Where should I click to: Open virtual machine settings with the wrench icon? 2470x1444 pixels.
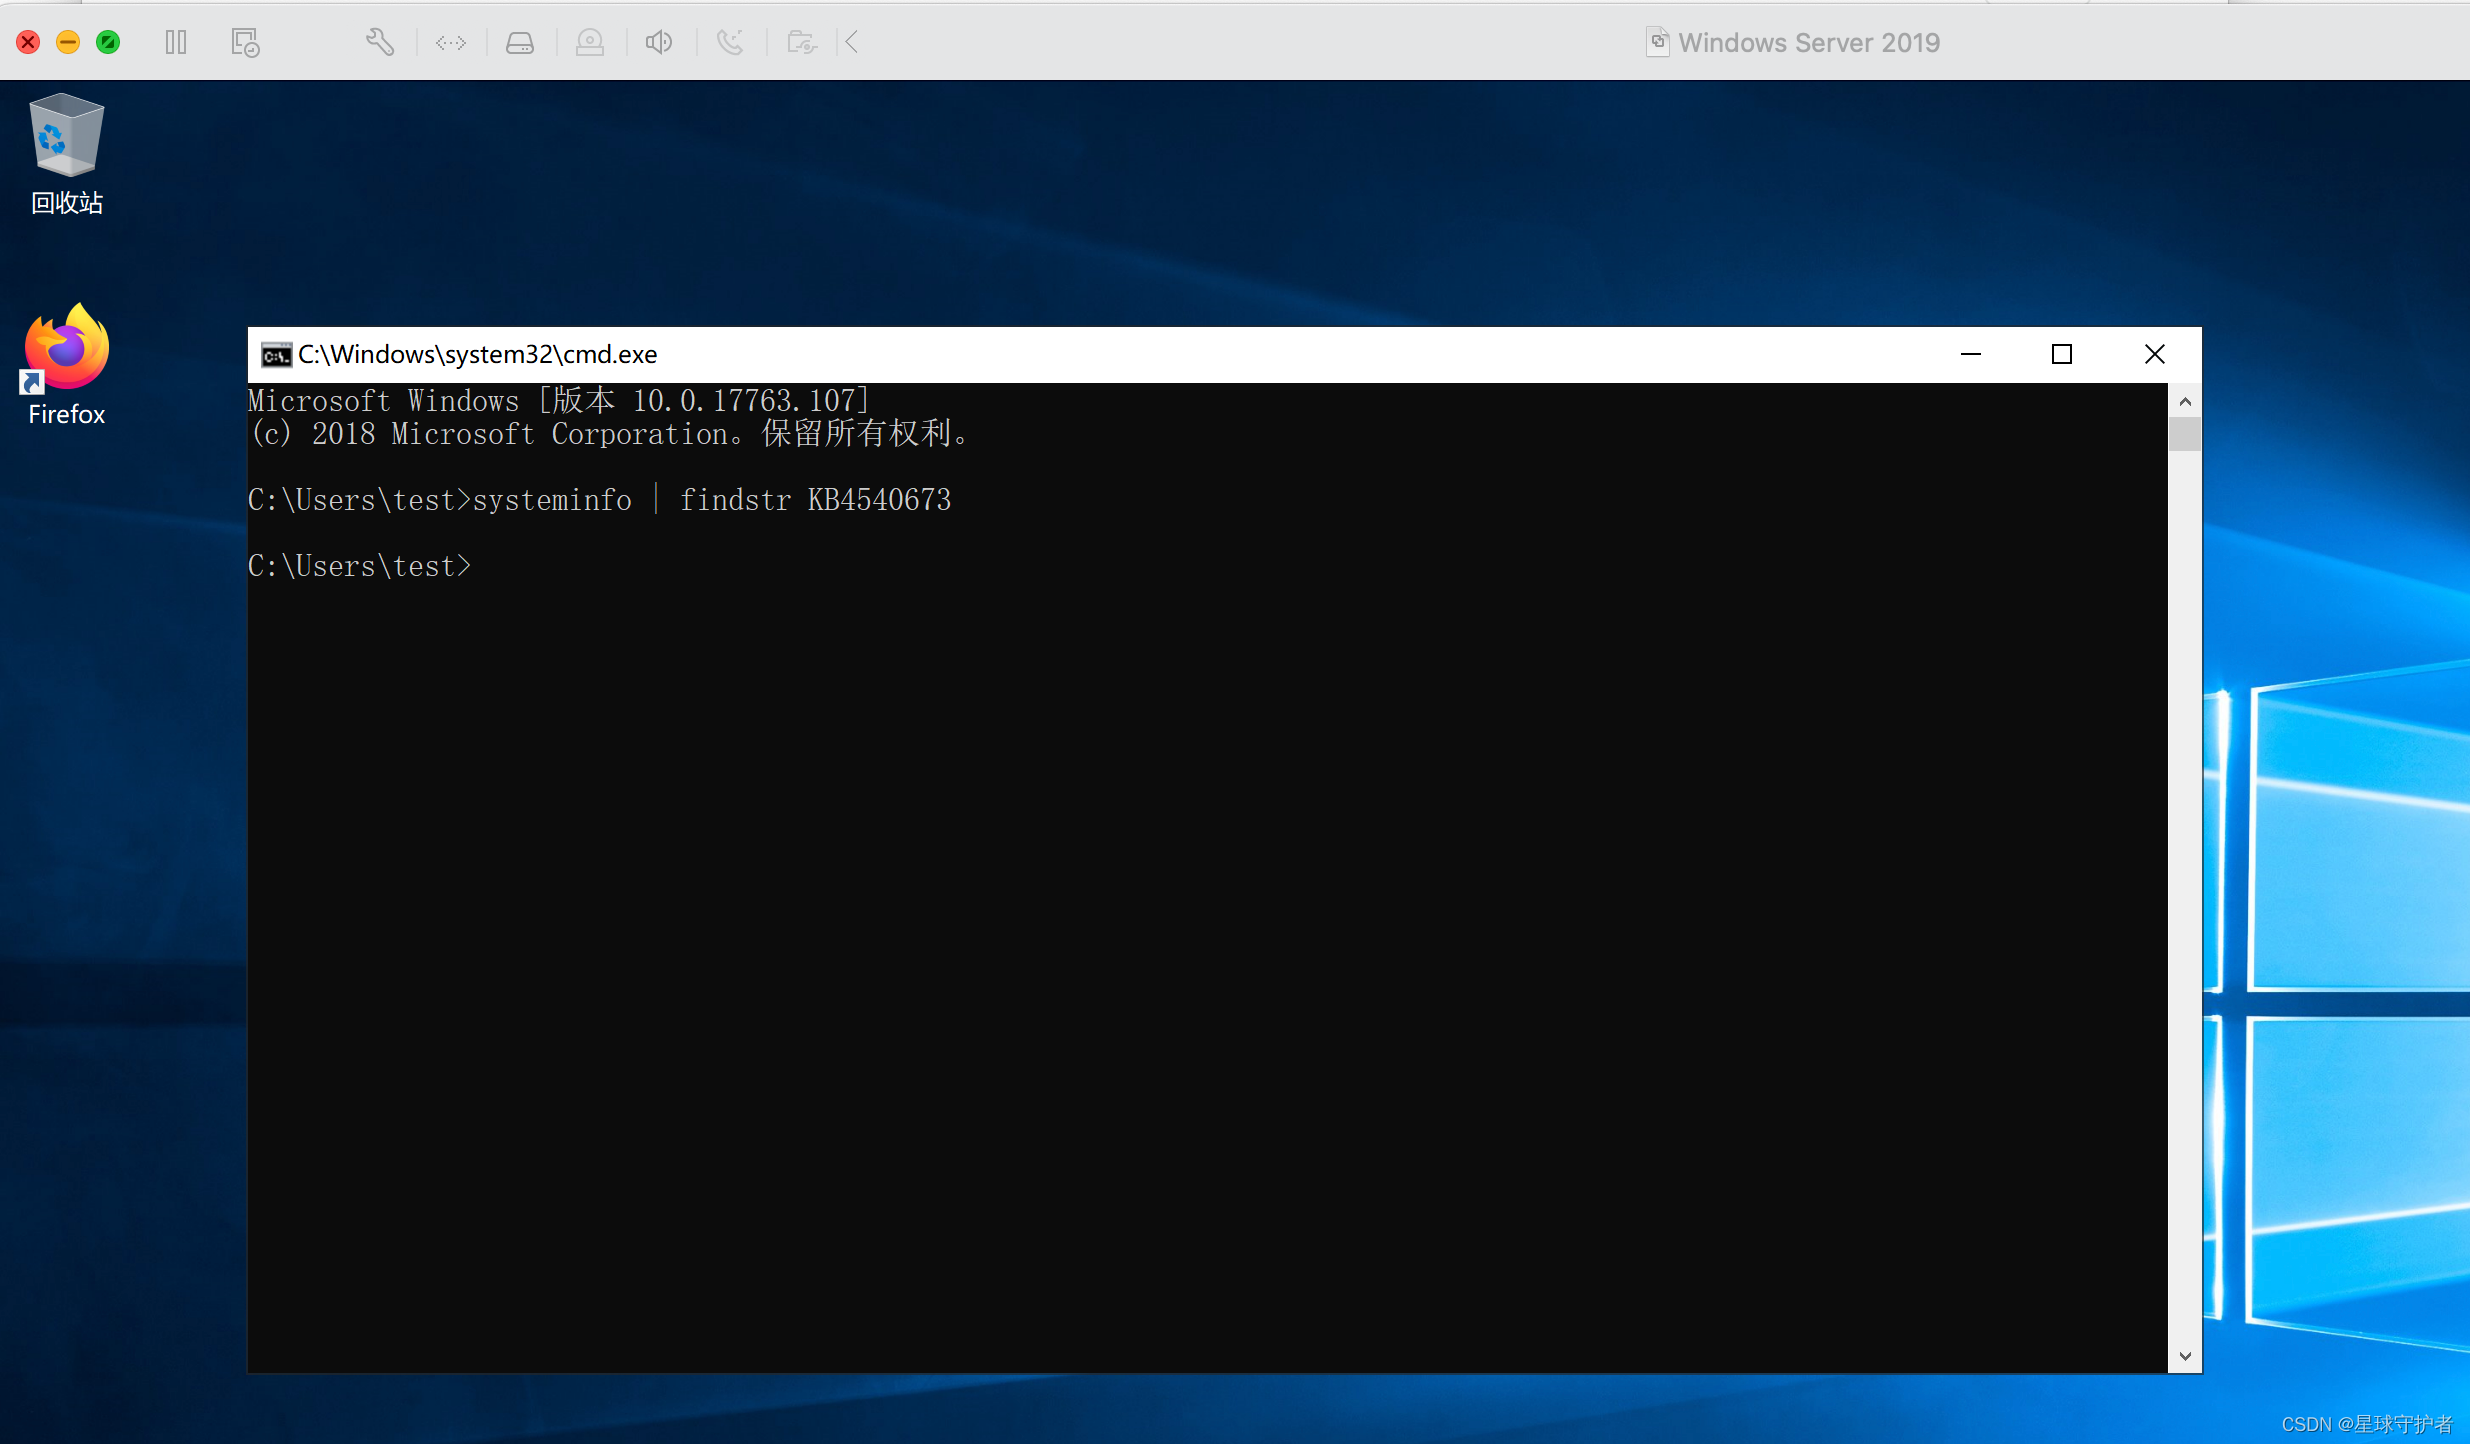coord(380,42)
